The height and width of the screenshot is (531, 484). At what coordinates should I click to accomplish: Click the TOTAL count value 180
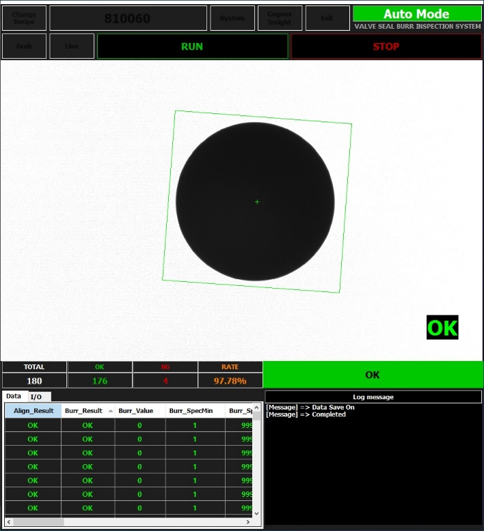[34, 381]
